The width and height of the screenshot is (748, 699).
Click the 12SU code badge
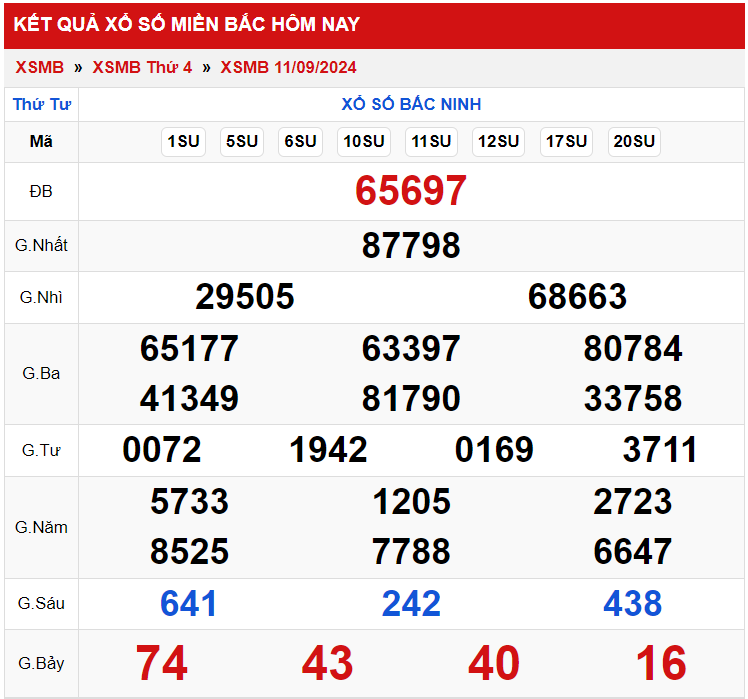point(498,142)
